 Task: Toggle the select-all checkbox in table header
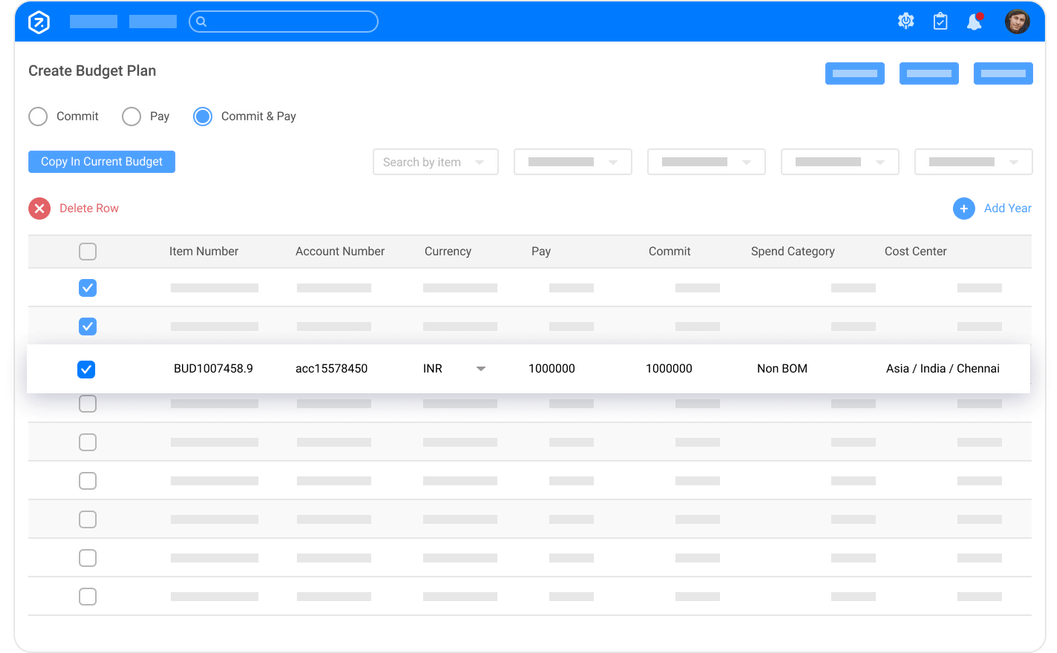coord(88,252)
